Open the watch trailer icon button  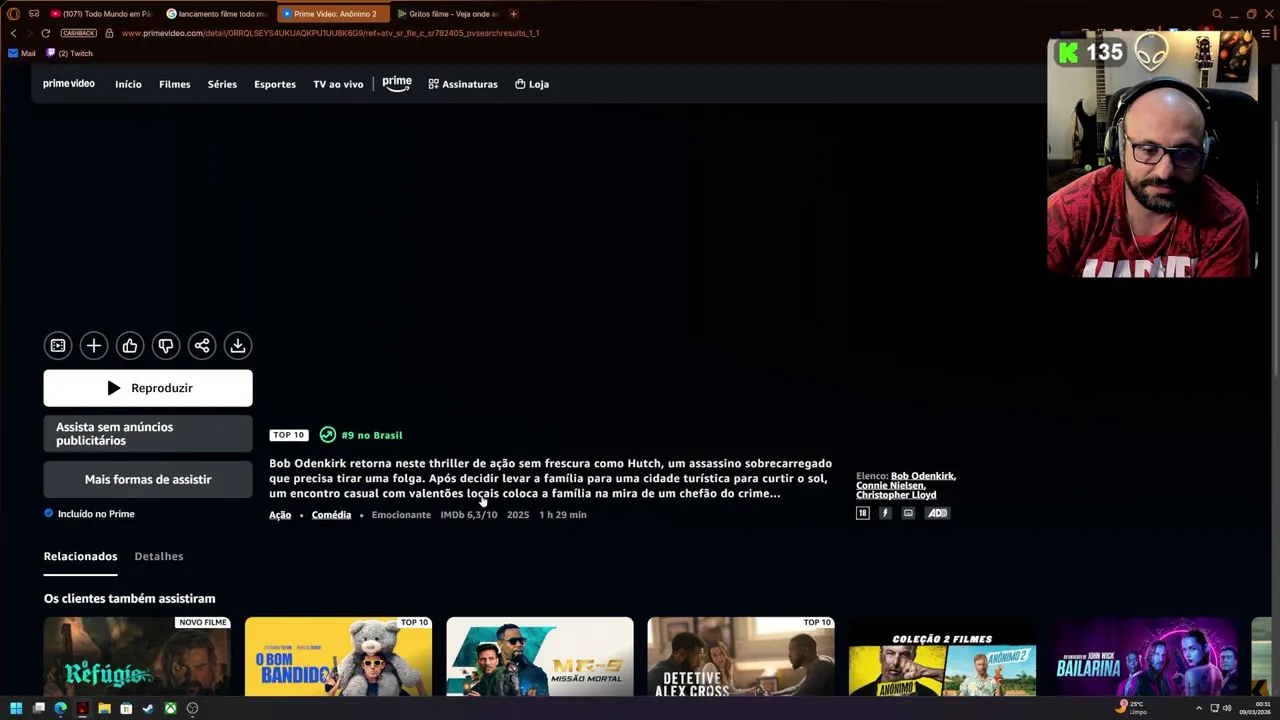[58, 346]
